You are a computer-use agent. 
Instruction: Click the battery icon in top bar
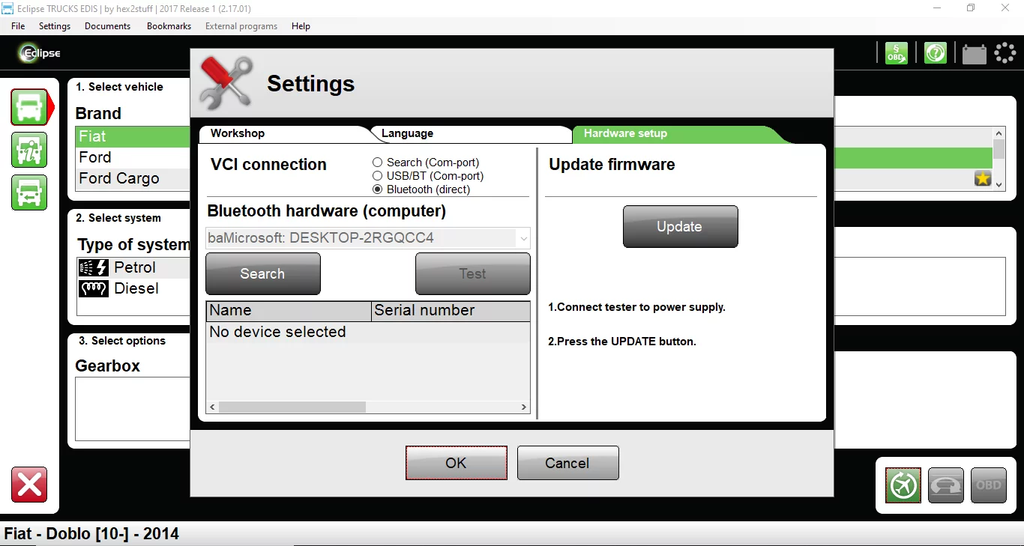click(x=973, y=54)
